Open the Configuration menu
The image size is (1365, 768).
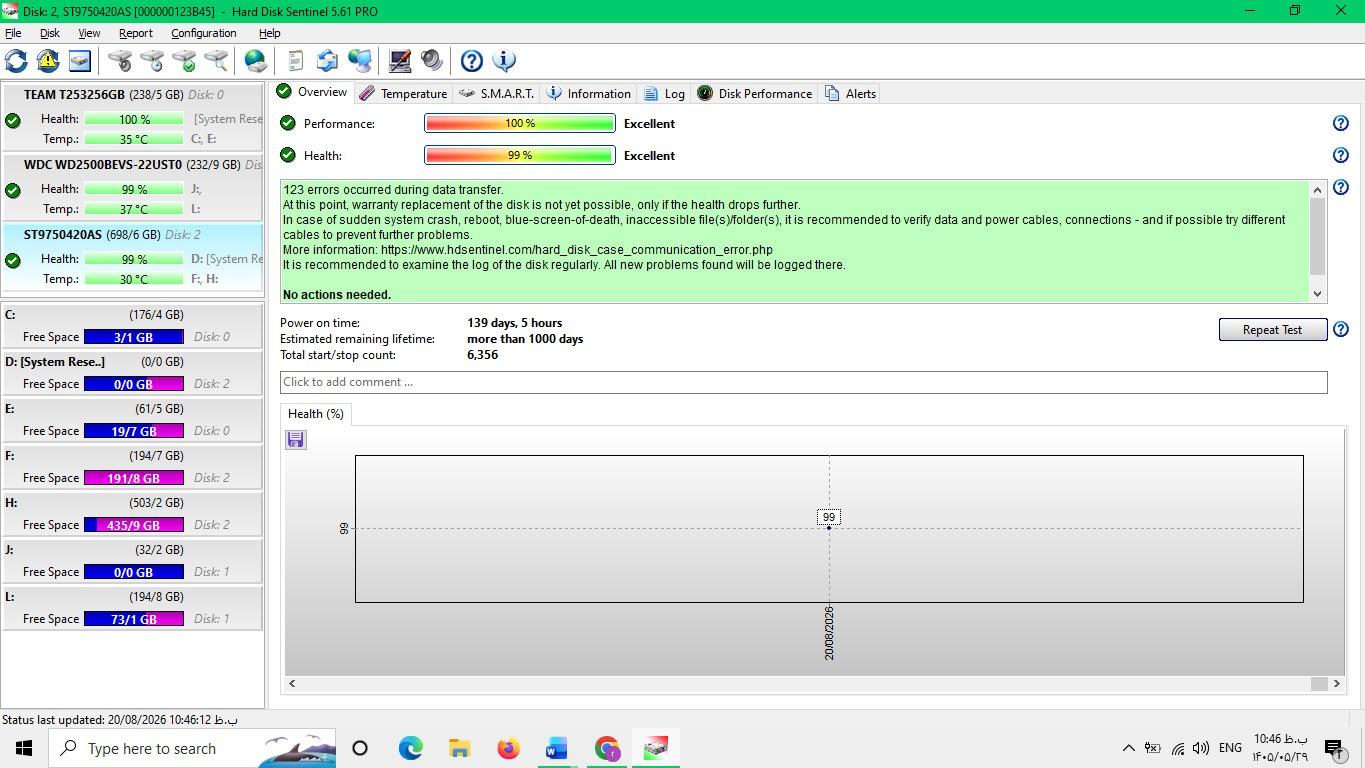tap(204, 33)
